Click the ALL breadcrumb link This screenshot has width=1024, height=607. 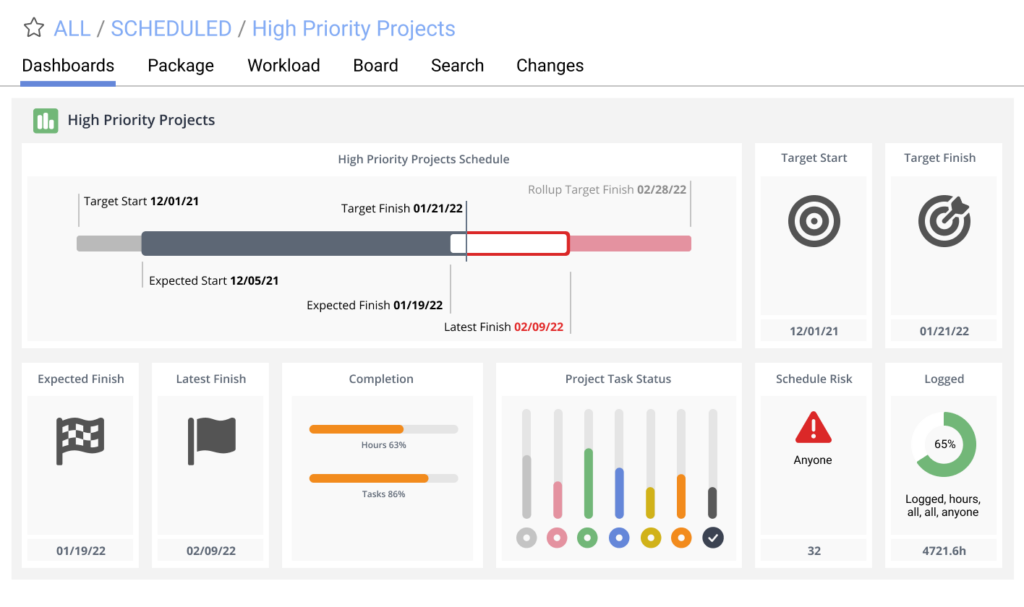pyautogui.click(x=72, y=29)
